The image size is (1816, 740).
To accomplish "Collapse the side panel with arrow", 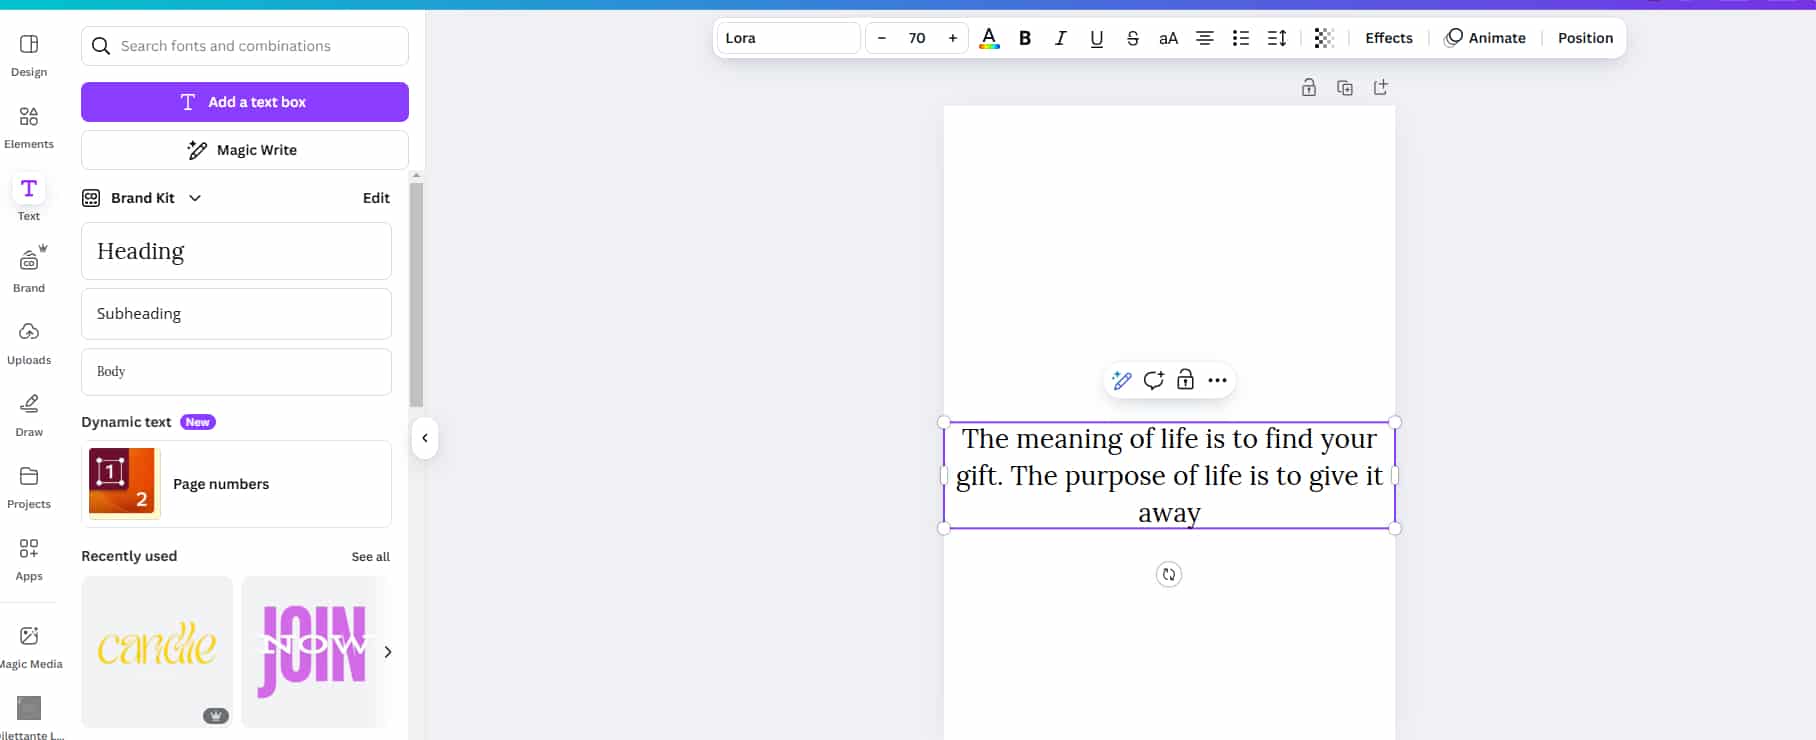I will (x=425, y=438).
